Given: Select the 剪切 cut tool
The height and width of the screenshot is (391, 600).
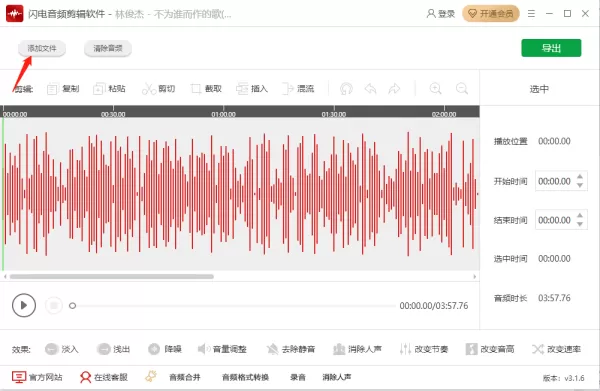Looking at the screenshot, I should pyautogui.click(x=158, y=89).
